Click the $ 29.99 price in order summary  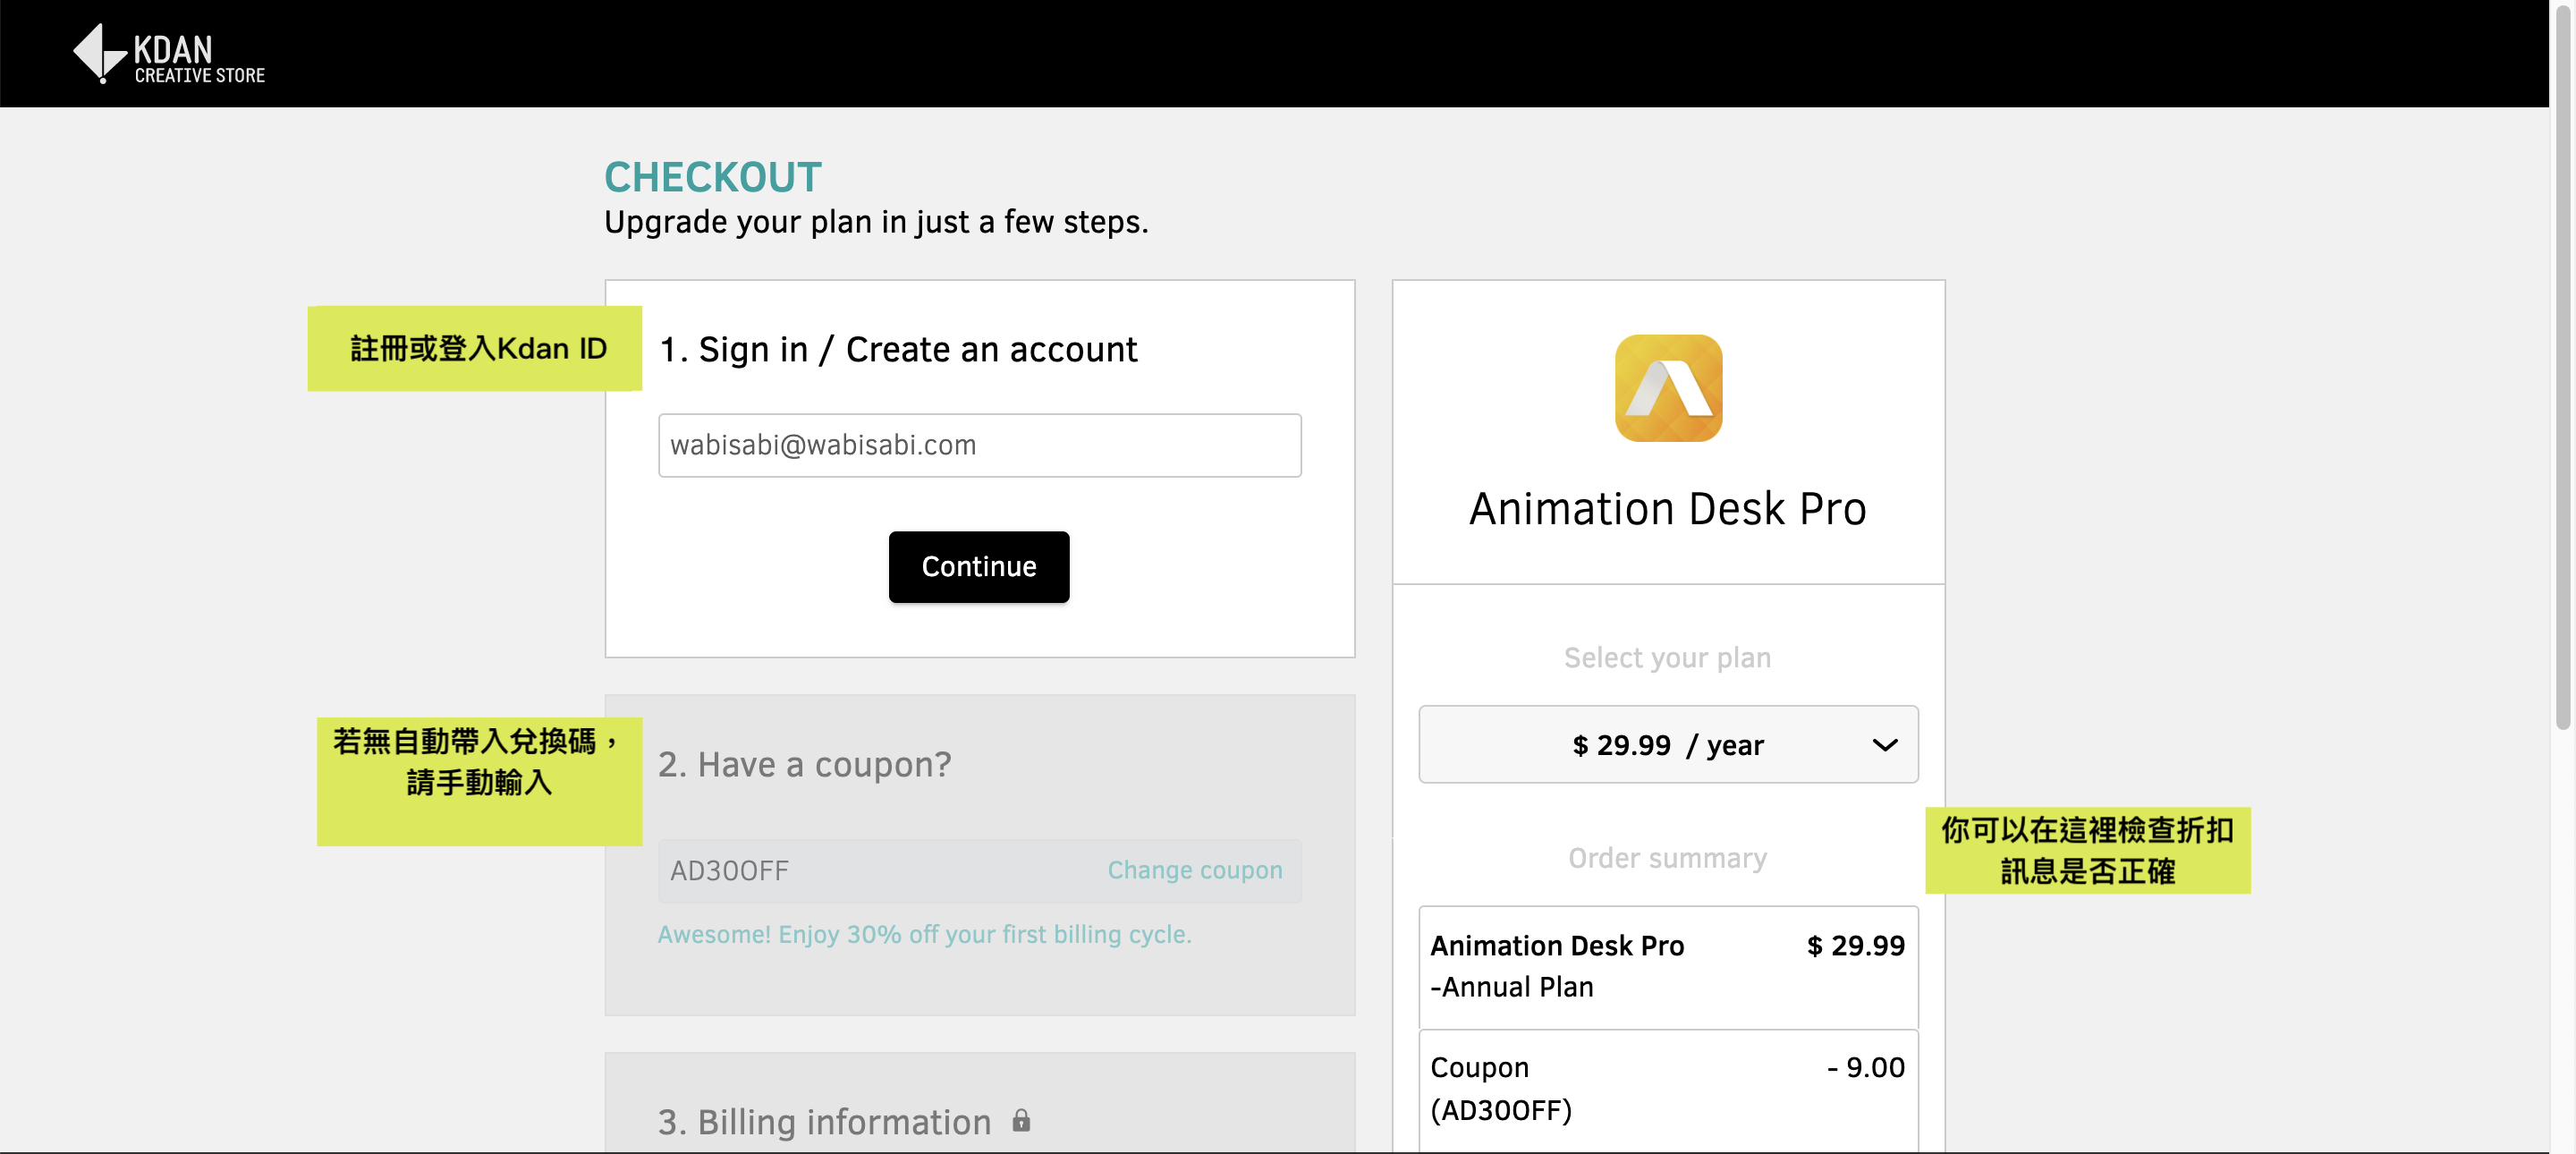(x=1855, y=946)
